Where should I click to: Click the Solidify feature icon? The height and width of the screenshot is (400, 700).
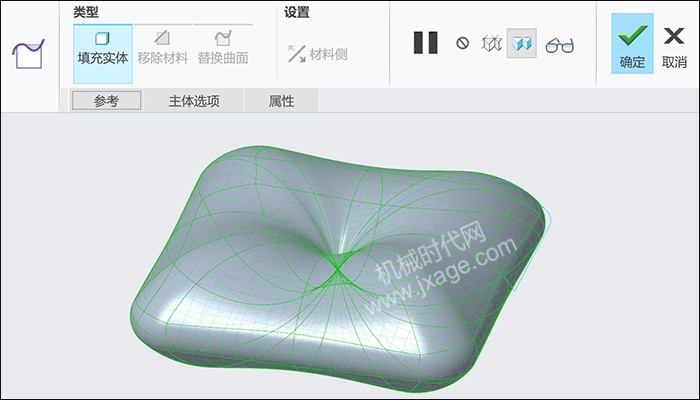click(29, 54)
